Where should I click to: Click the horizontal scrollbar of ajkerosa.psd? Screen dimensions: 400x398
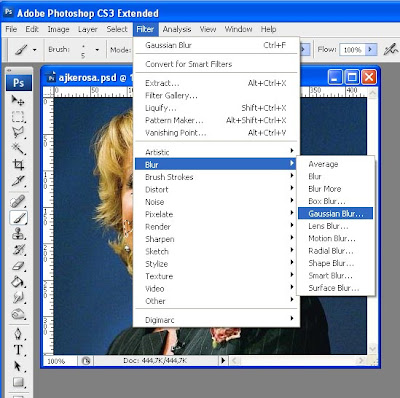298,360
